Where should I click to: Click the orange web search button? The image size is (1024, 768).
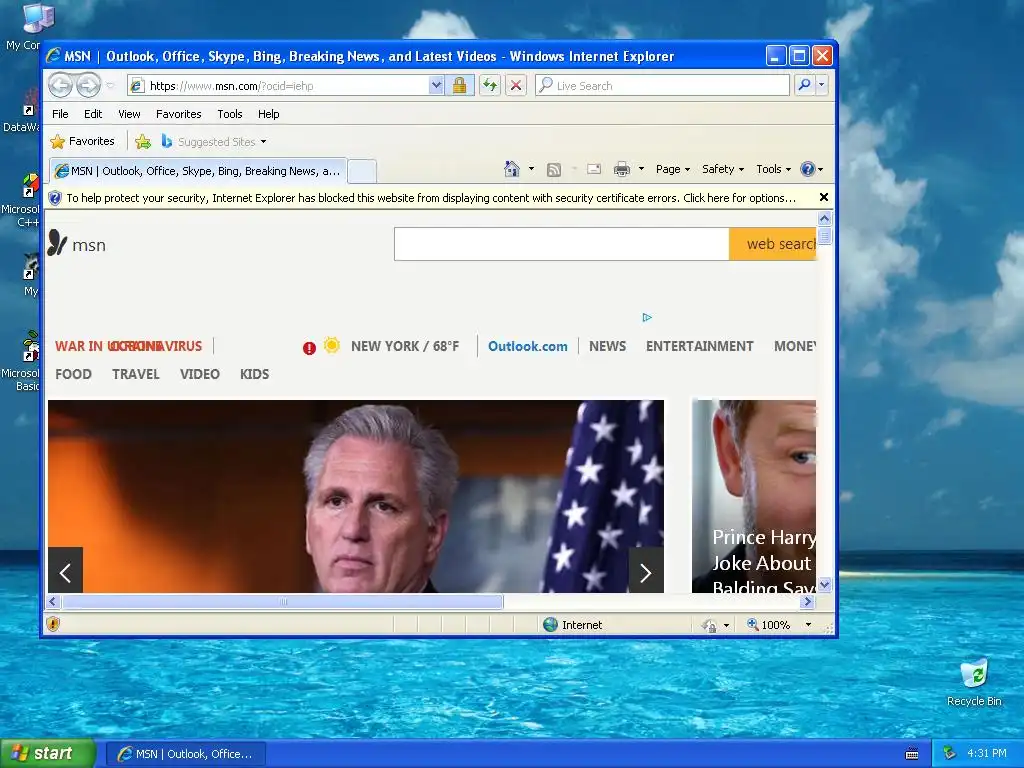point(773,244)
